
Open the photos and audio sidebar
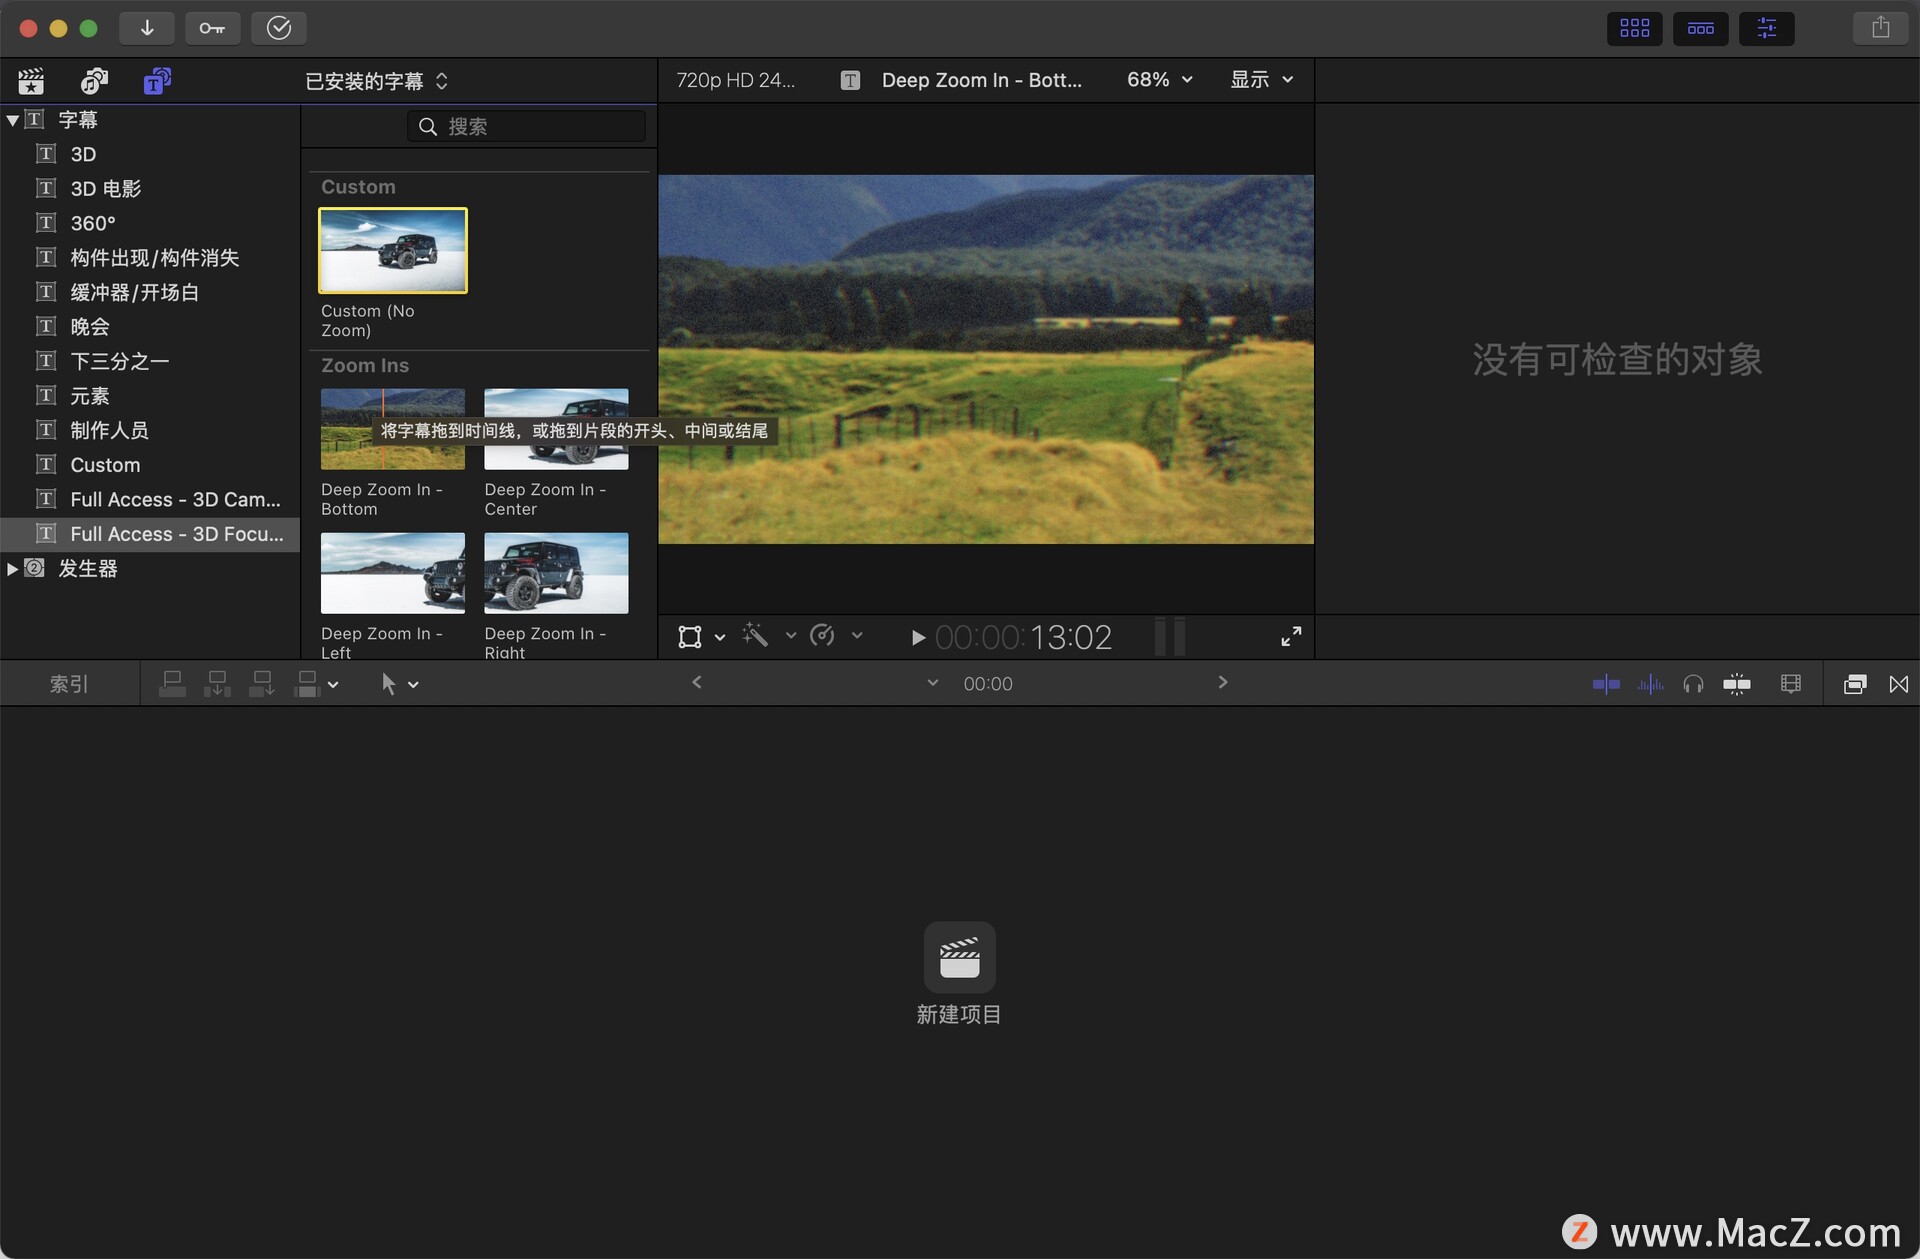(x=94, y=81)
